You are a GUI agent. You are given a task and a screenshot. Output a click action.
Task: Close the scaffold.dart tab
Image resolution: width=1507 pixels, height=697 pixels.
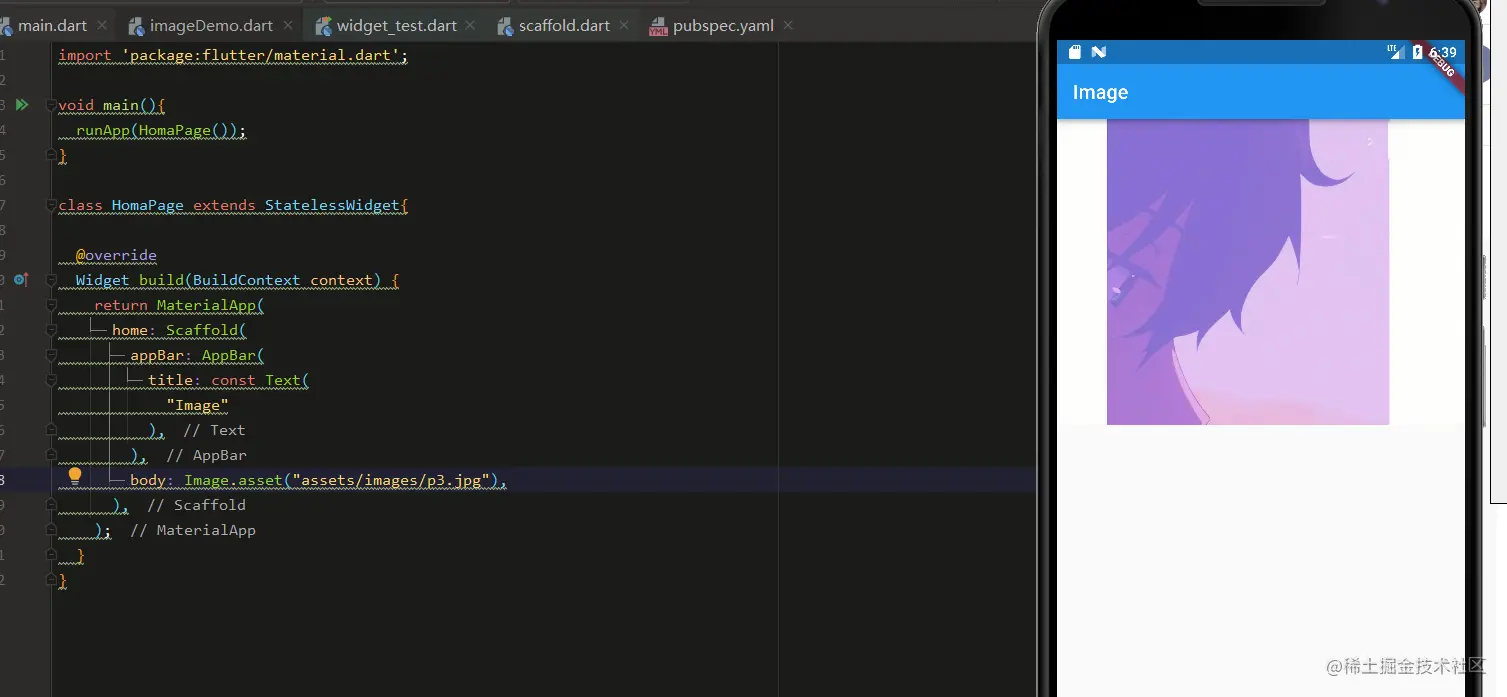click(x=625, y=26)
